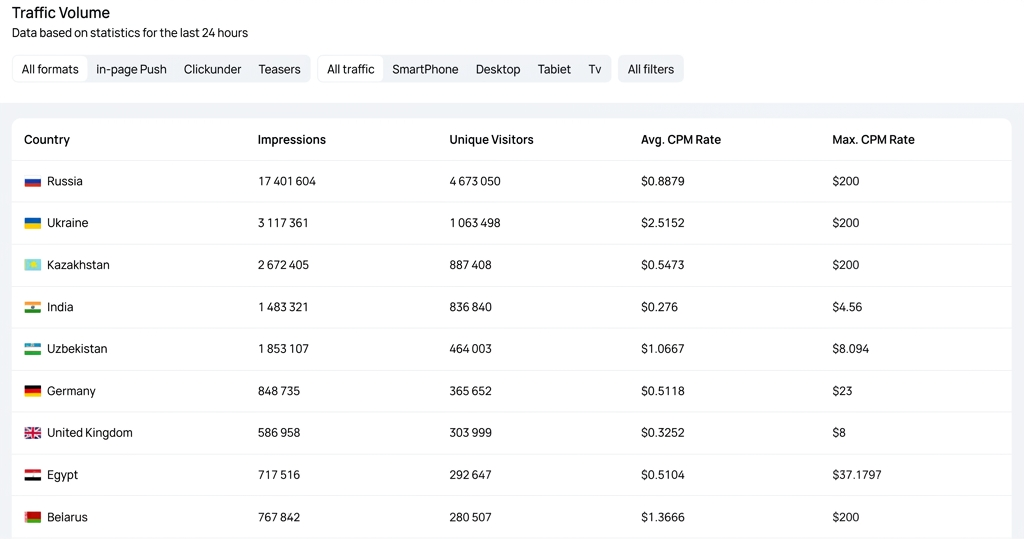This screenshot has width=1024, height=539.
Task: Click the Ukraine flag icon
Action: coord(33,223)
